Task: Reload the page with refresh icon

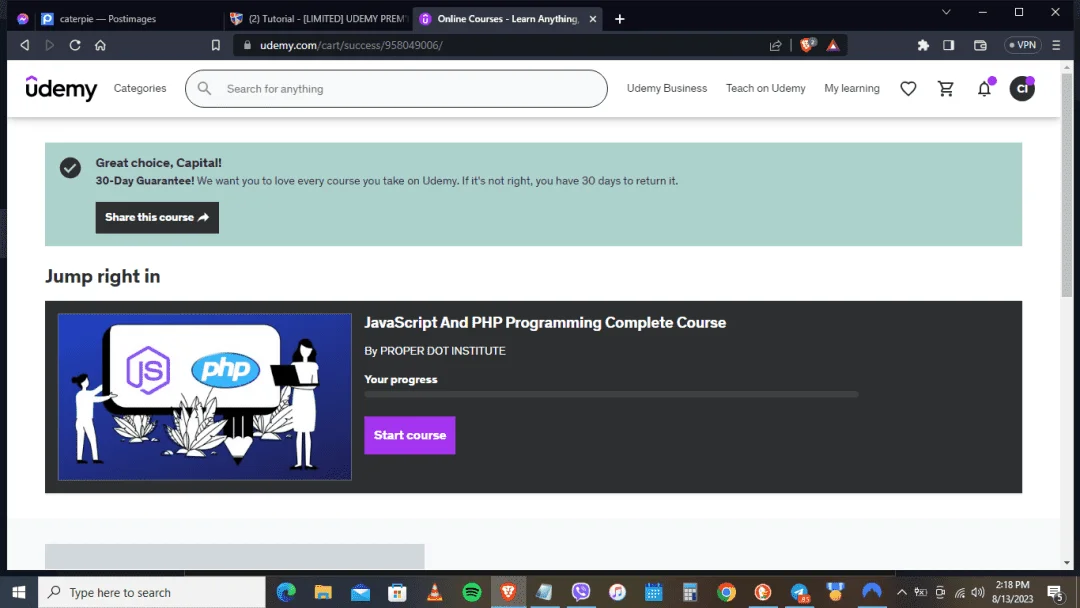Action: coord(75,45)
